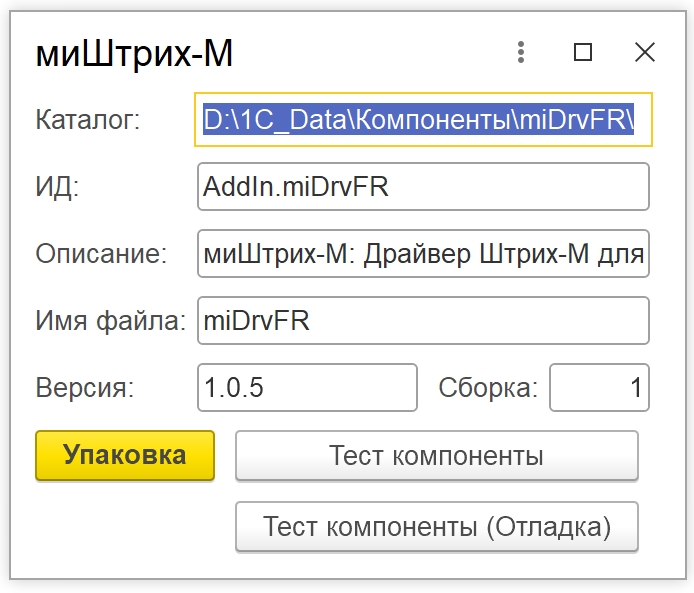Click the Версия: label text

[x=84, y=387]
